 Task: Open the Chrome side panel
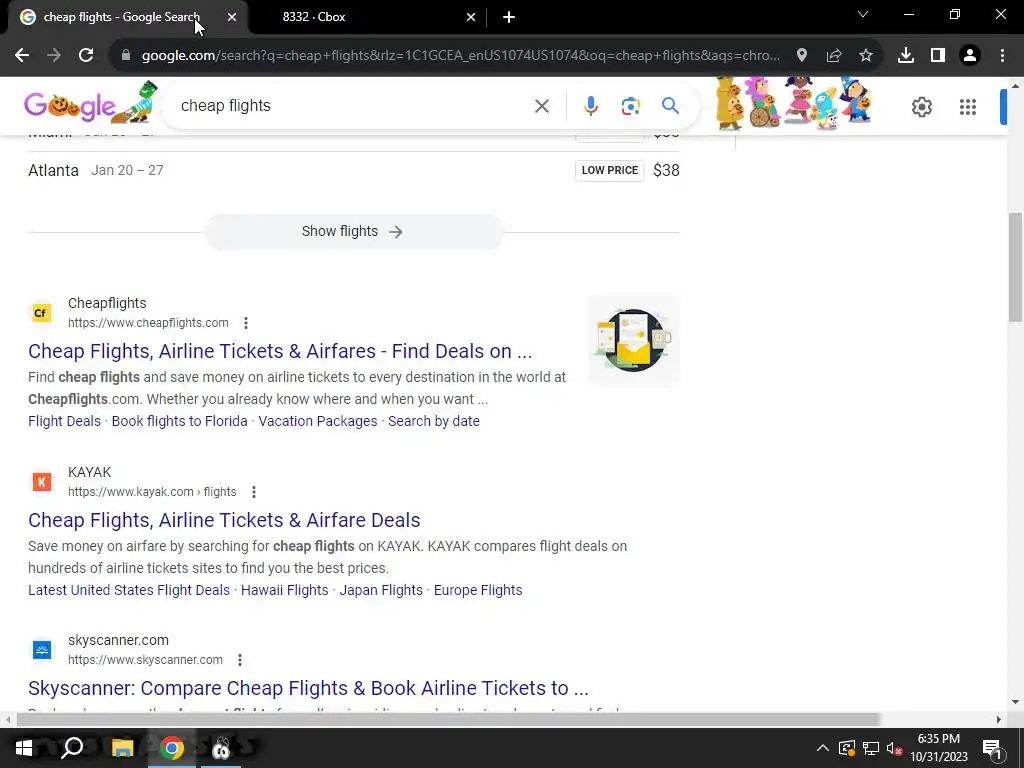(x=937, y=56)
